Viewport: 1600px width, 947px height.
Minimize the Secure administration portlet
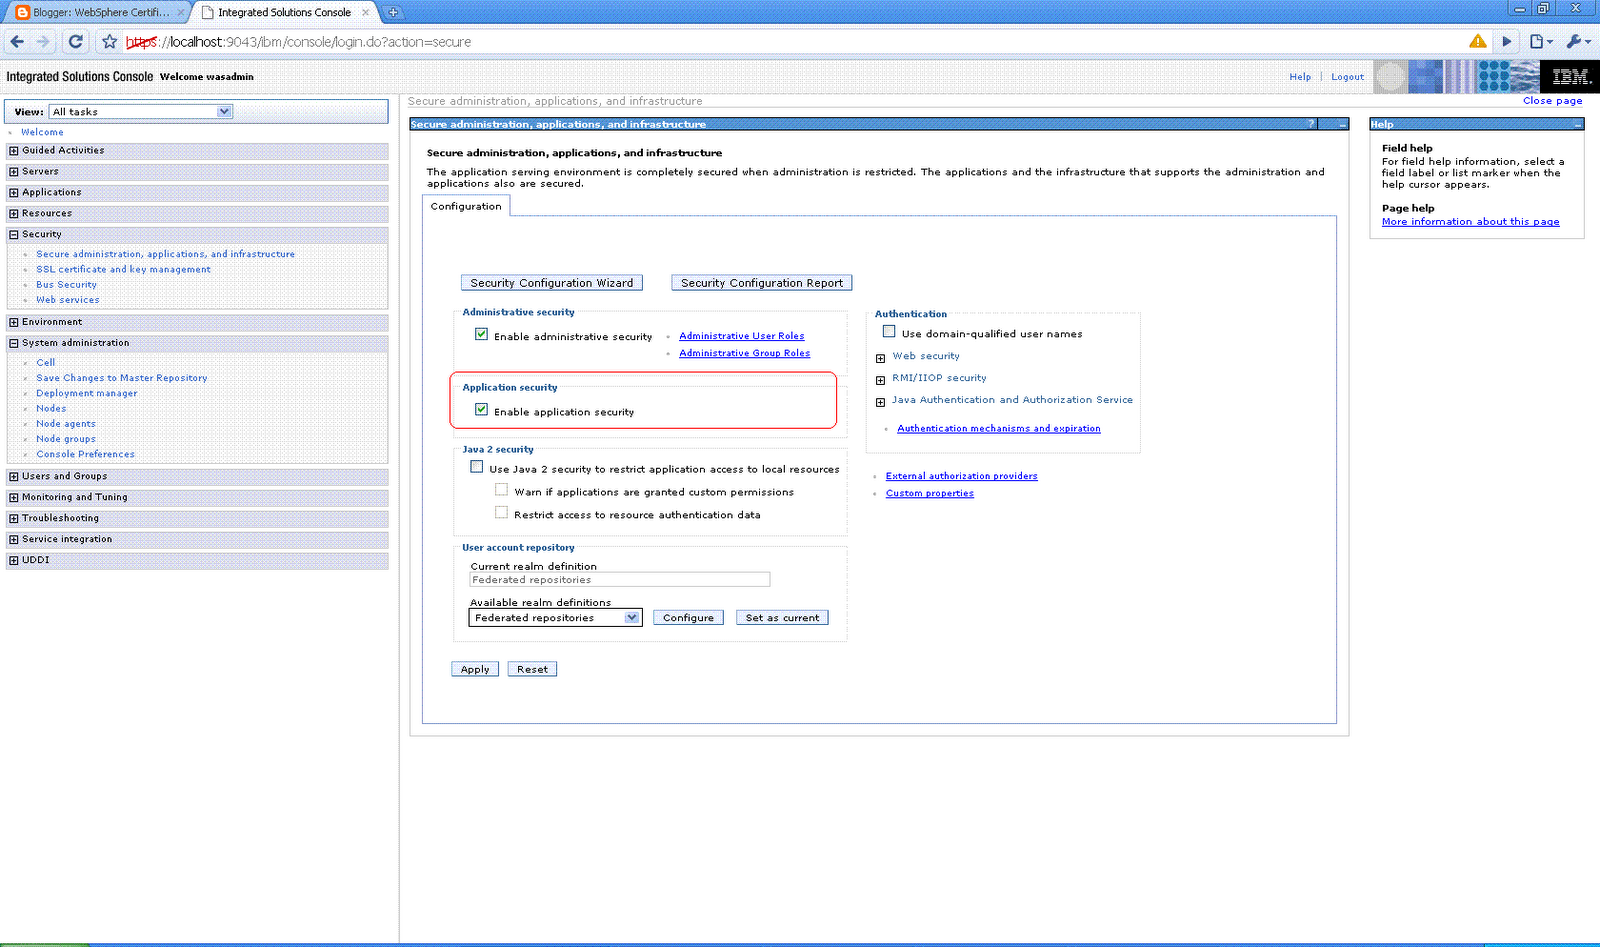tap(1342, 124)
